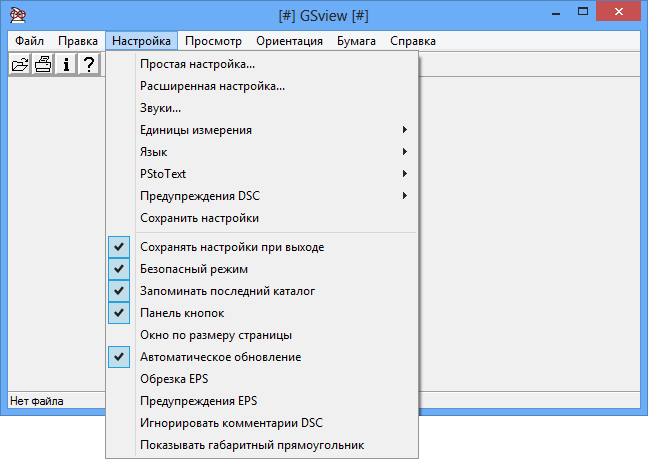Expand the Единицы измерения submenu
The height and width of the screenshot is (459, 648).
pos(196,130)
